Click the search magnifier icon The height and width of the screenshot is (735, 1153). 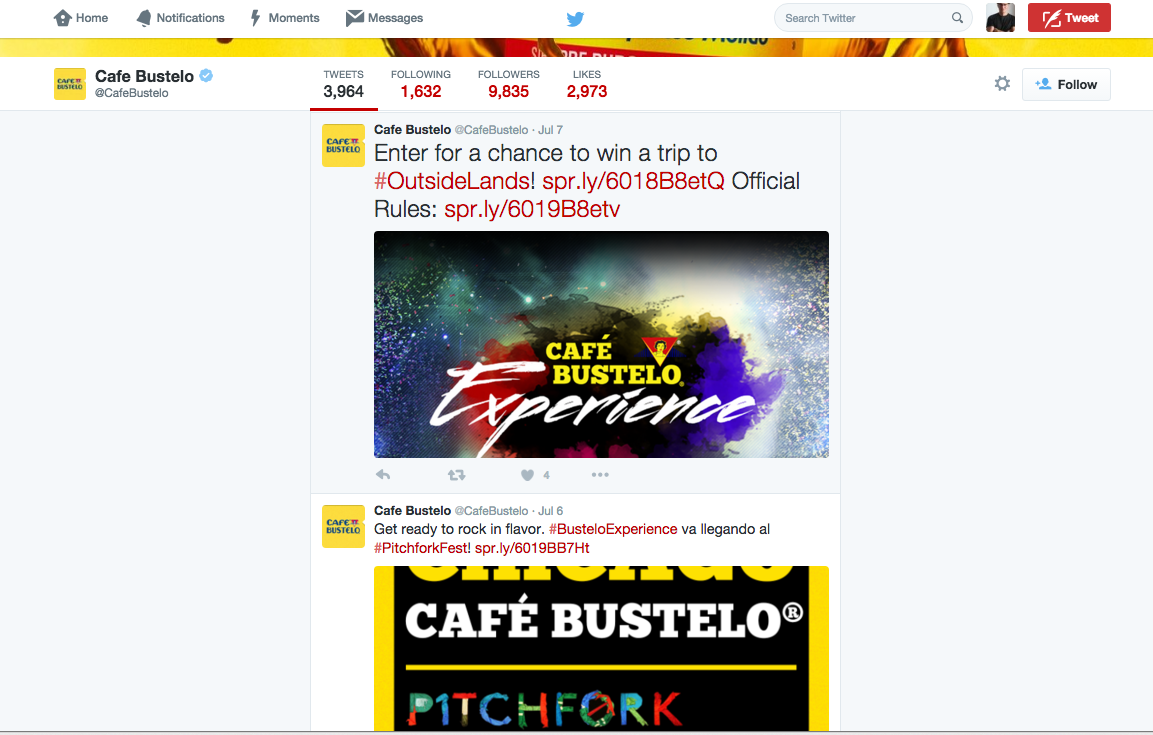[957, 18]
